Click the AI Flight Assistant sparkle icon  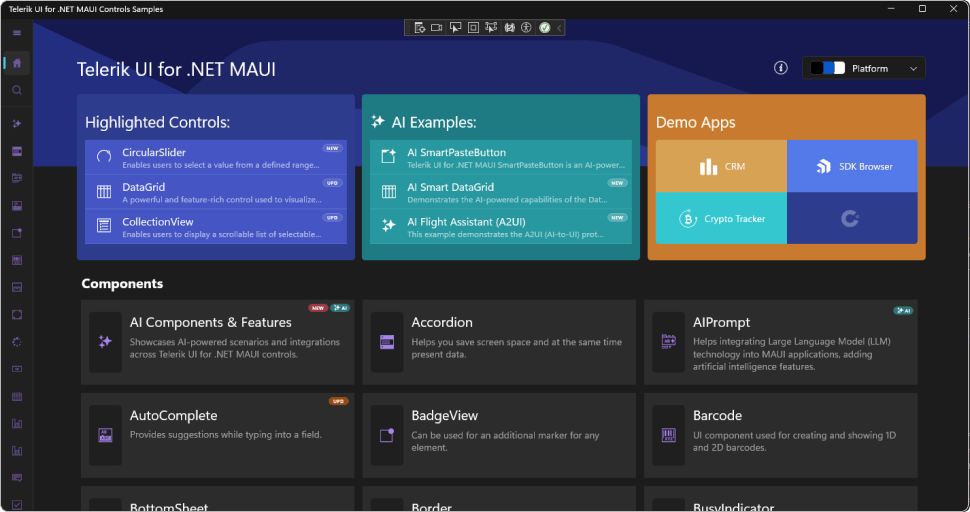(388, 226)
